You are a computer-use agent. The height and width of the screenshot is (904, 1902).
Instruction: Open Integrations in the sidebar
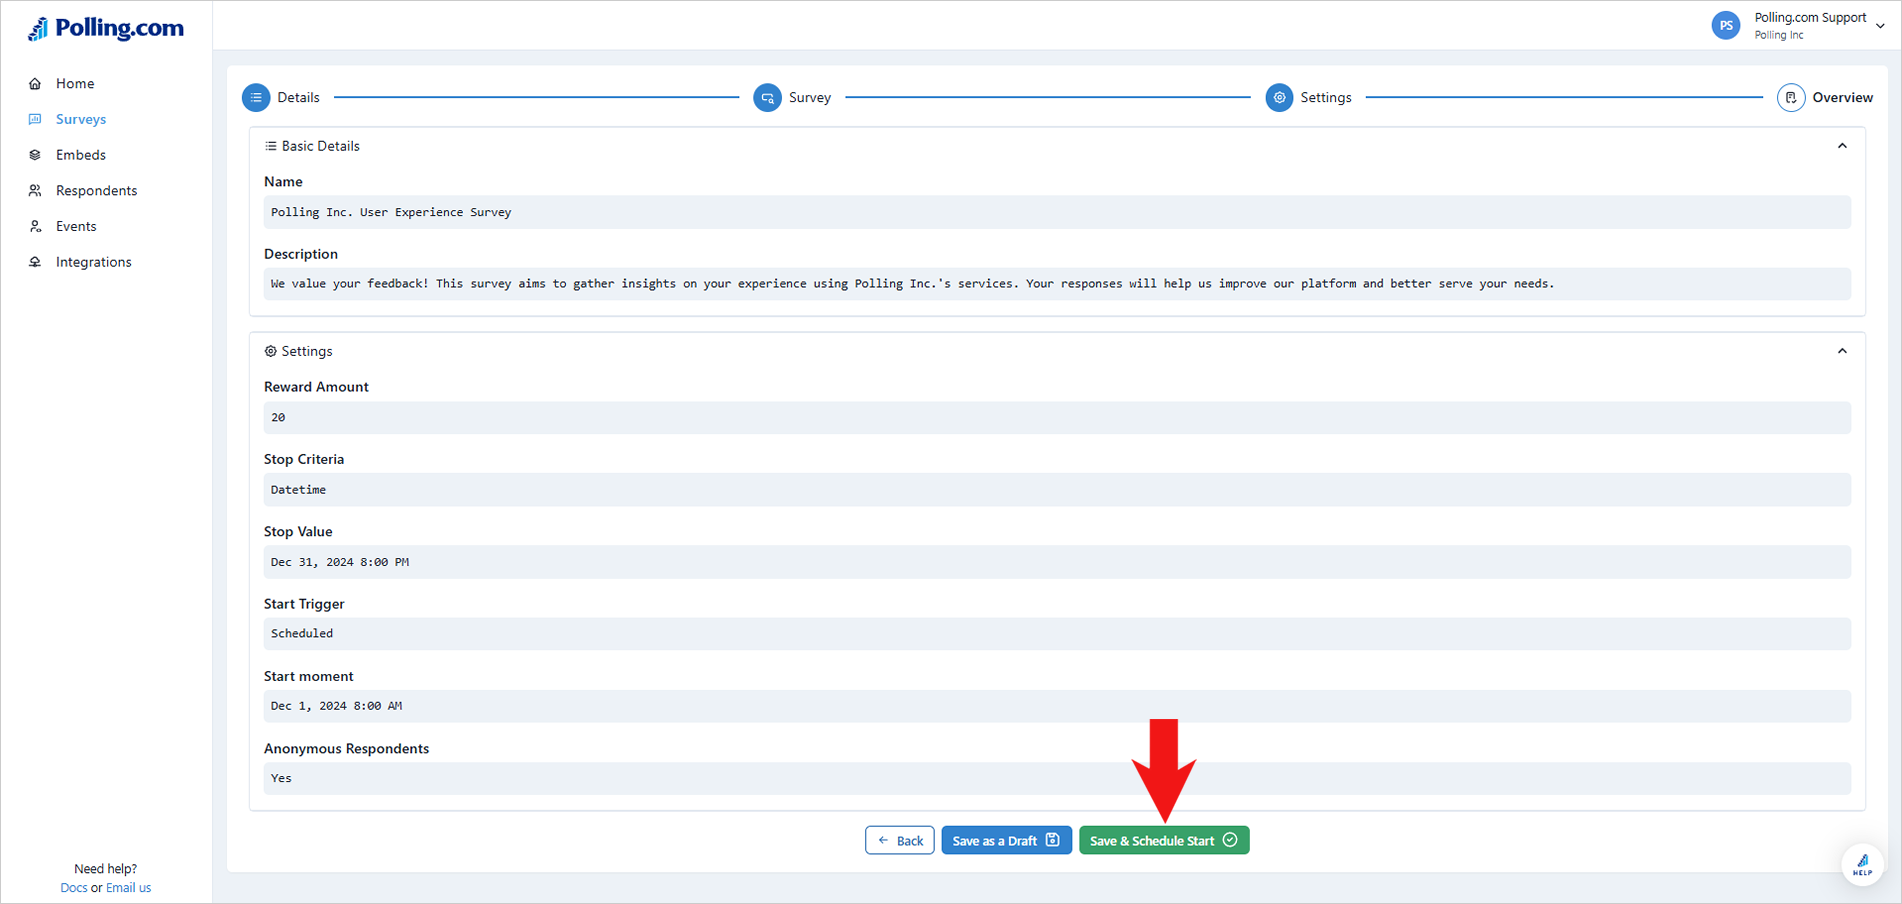tap(93, 262)
